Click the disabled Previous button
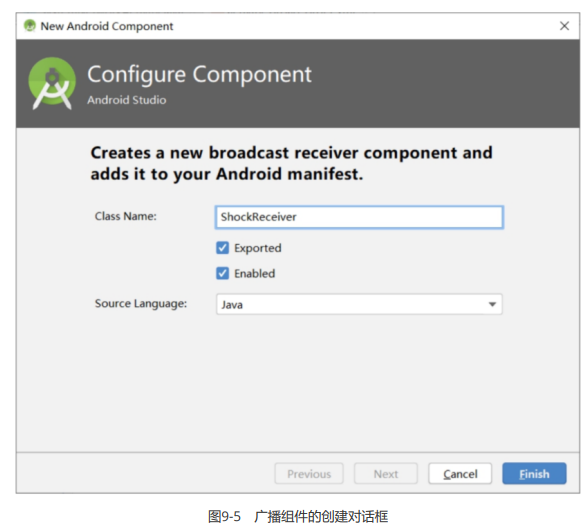Image resolution: width=586 pixels, height=526 pixels. [x=309, y=474]
